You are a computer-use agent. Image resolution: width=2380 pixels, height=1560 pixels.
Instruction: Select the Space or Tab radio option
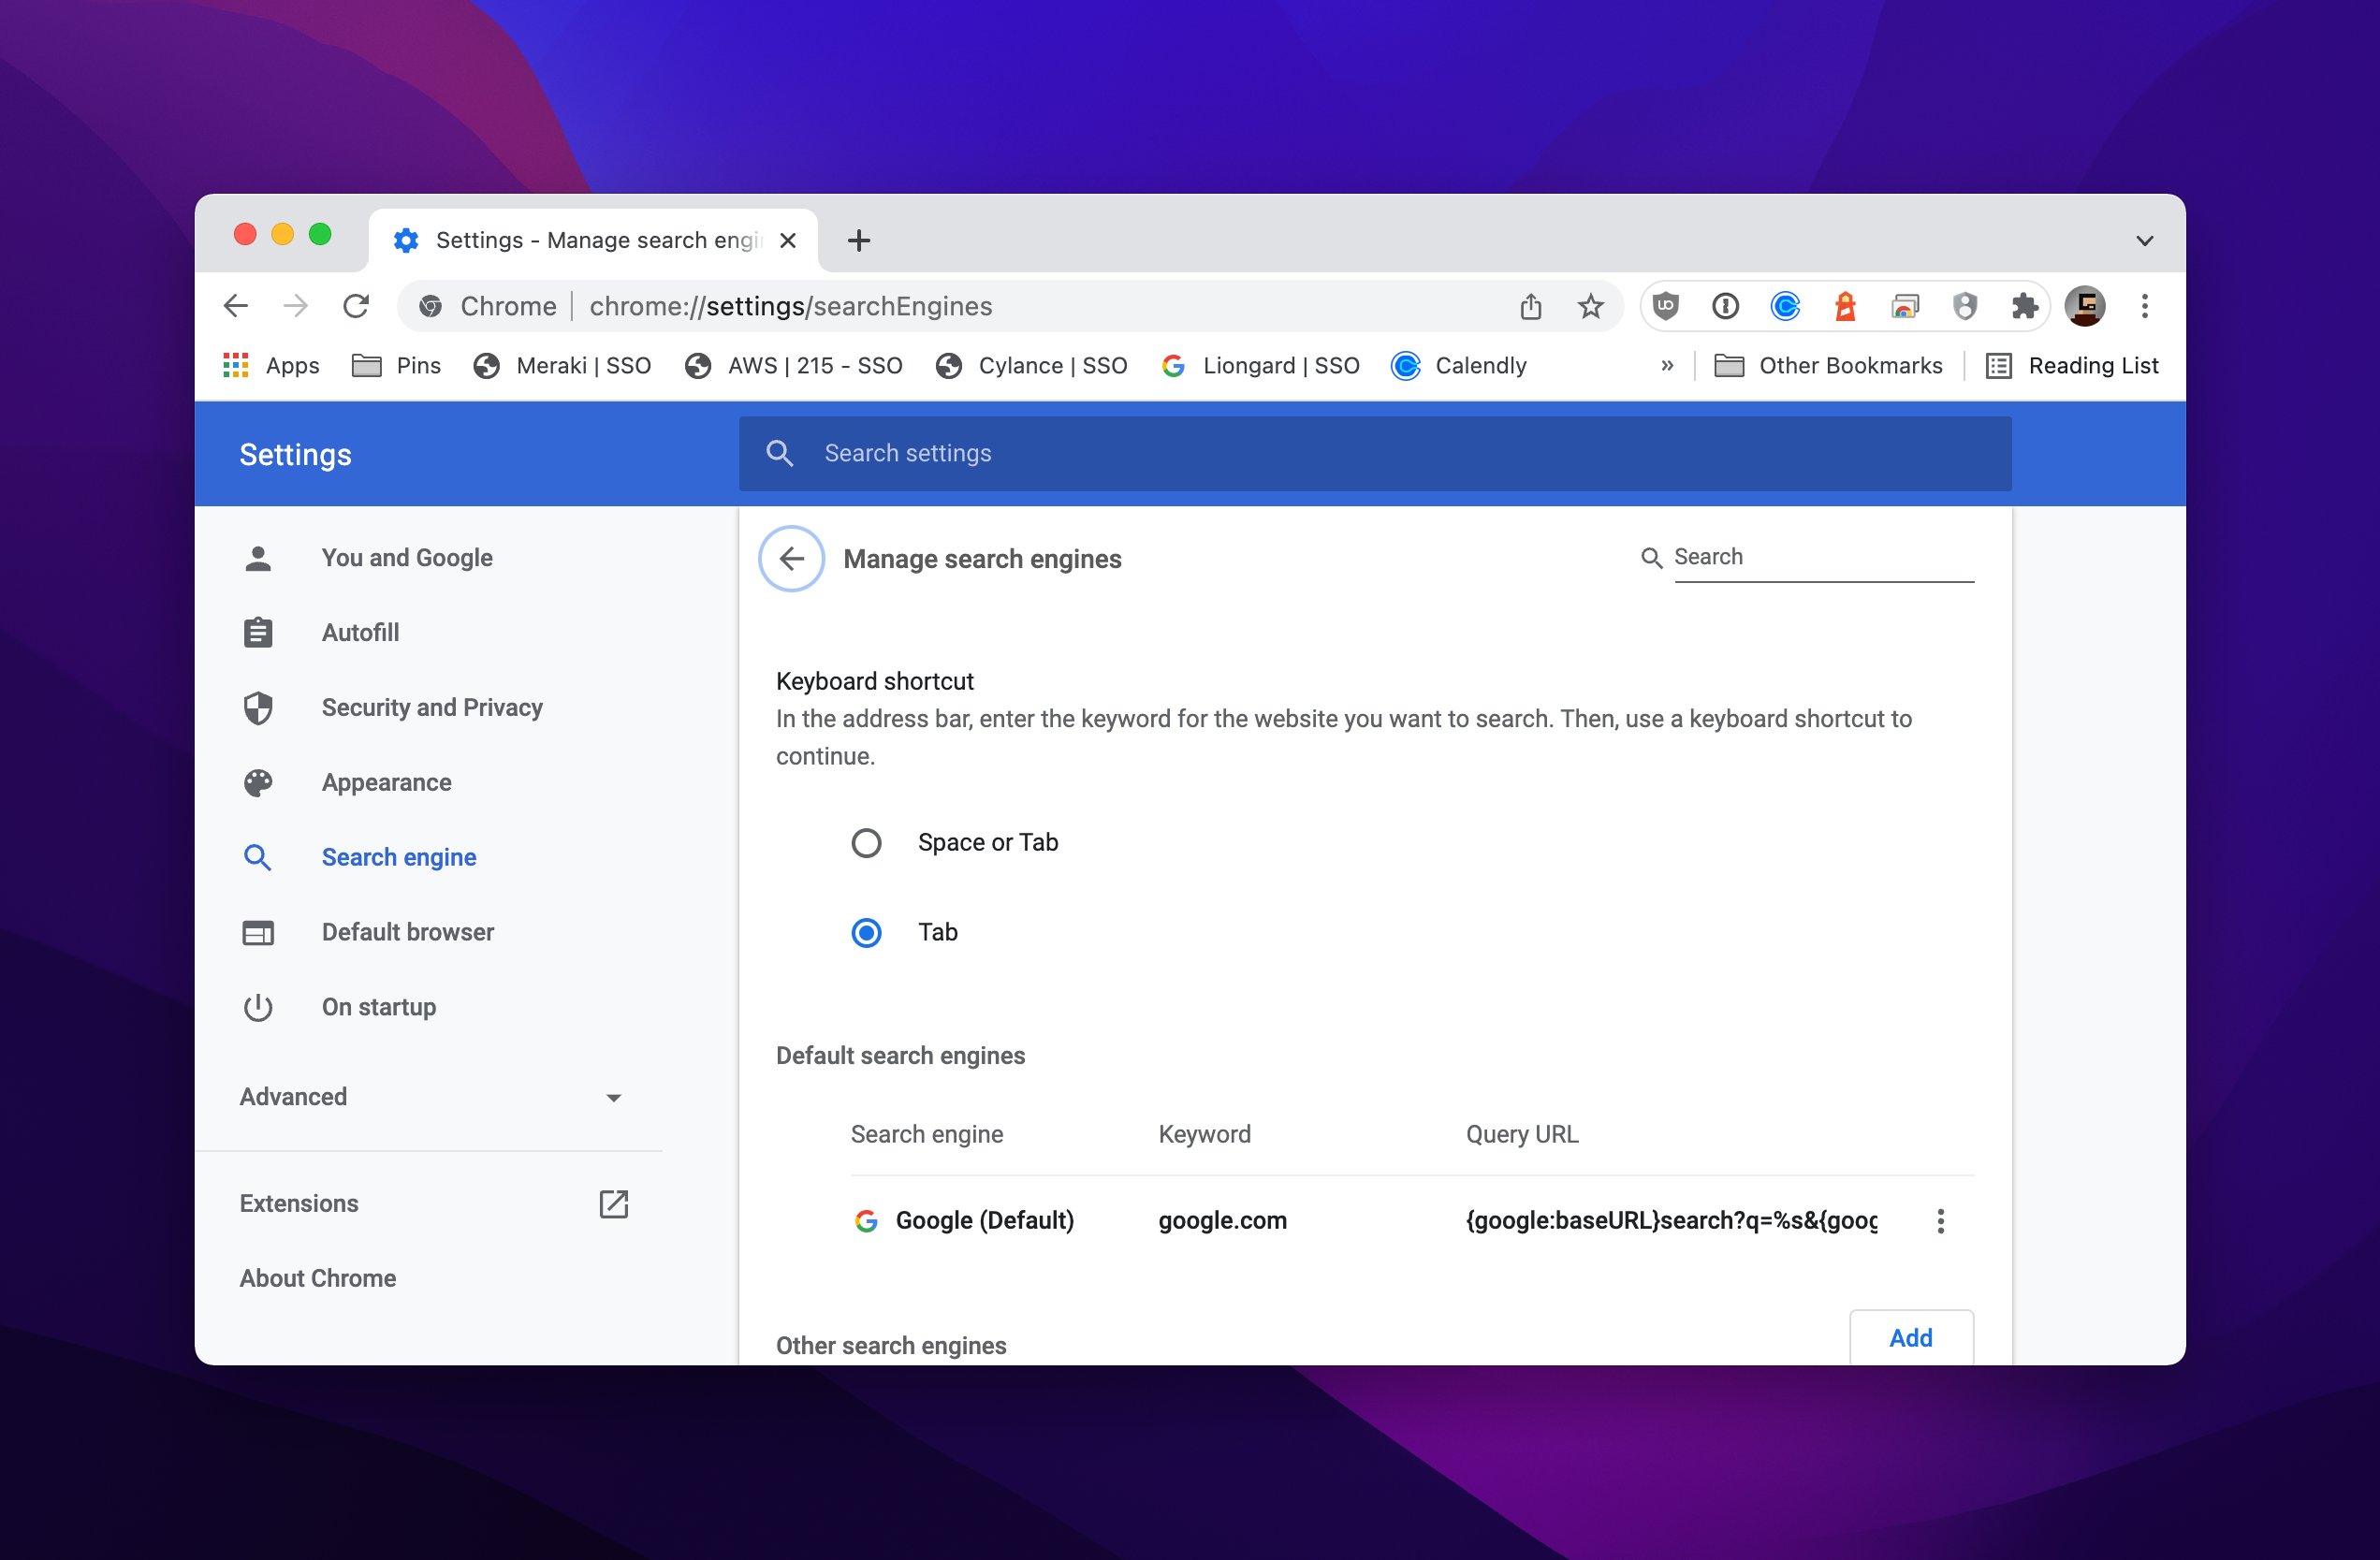pyautogui.click(x=866, y=842)
